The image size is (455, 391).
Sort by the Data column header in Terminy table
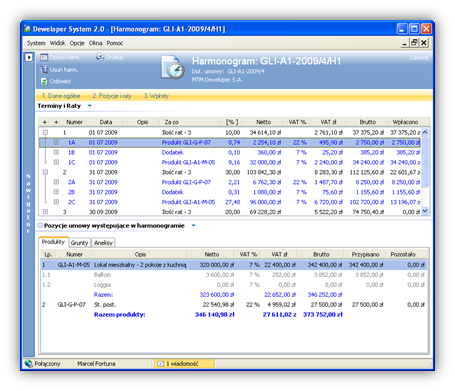(x=106, y=122)
